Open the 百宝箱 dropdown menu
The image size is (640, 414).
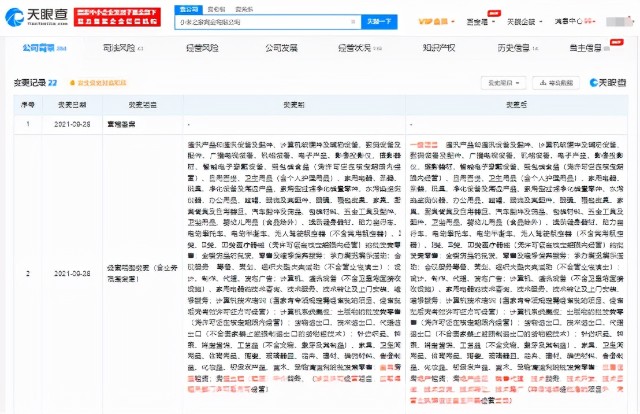(480, 22)
